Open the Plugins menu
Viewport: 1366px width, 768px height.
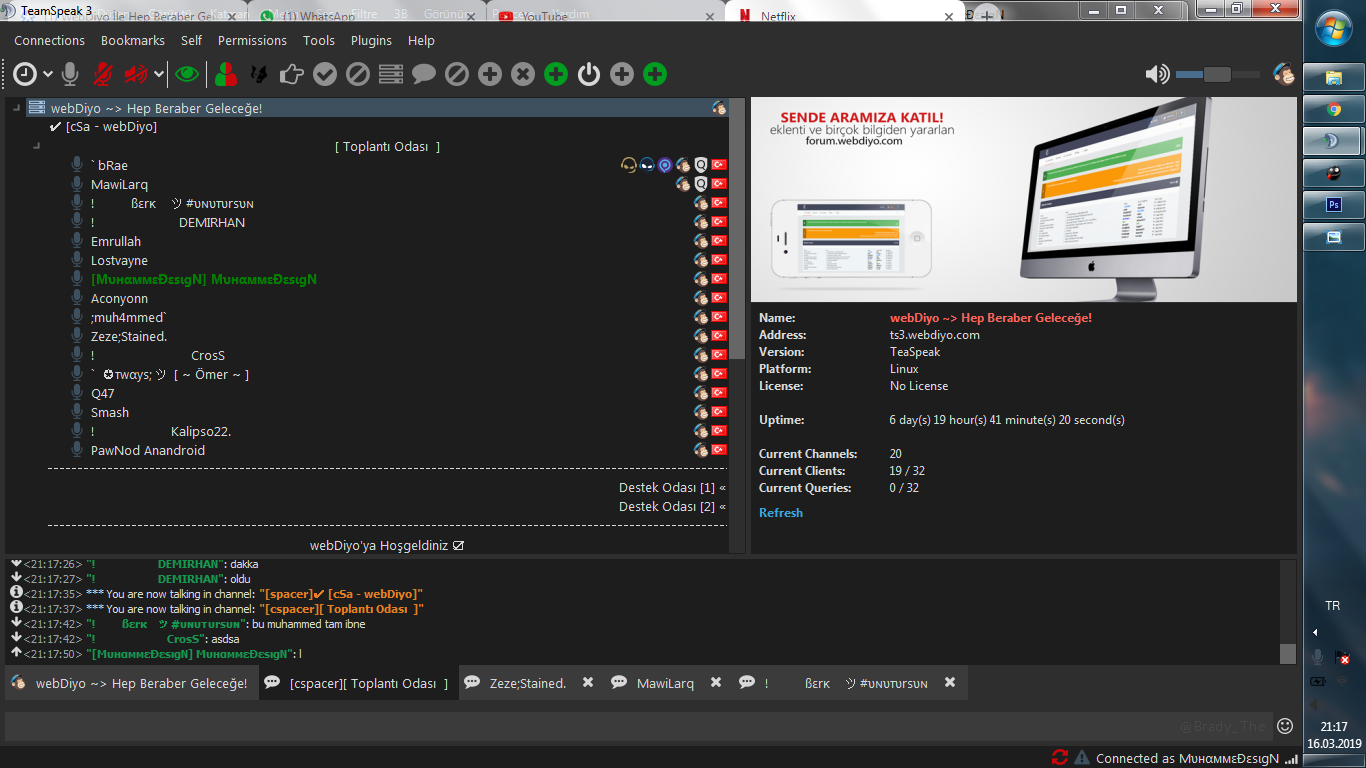pos(371,41)
